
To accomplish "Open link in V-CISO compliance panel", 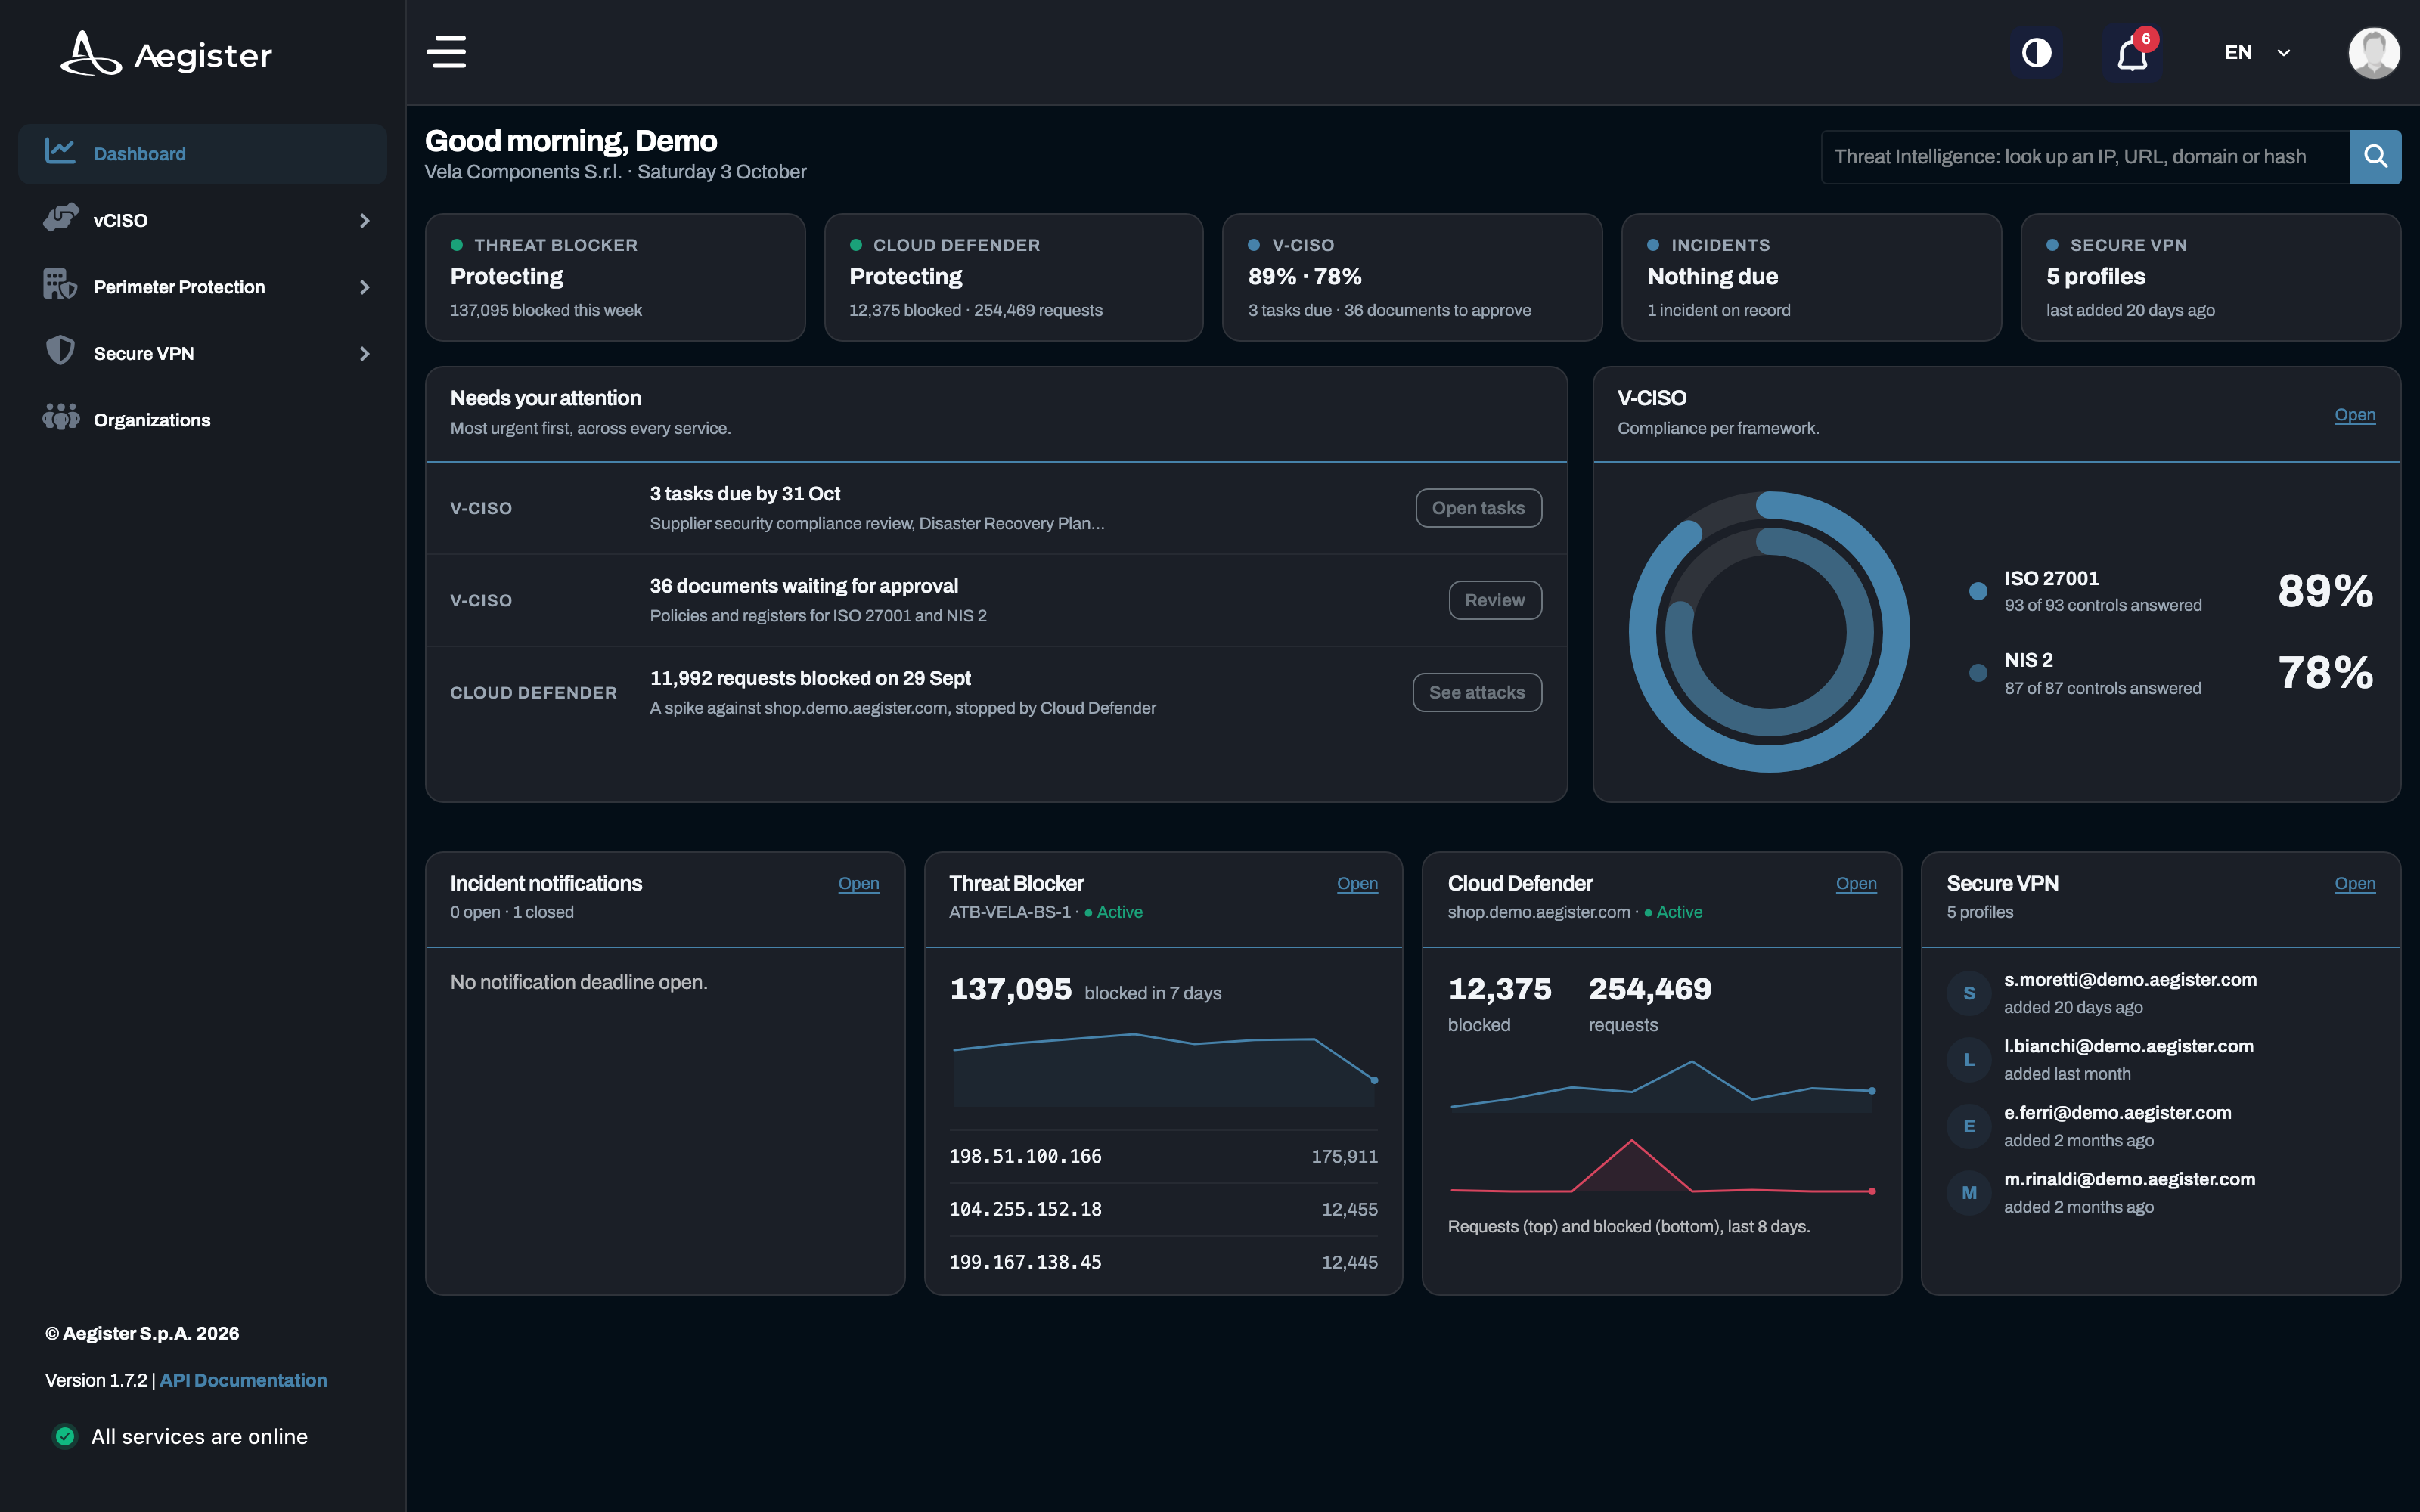I will pyautogui.click(x=2354, y=415).
